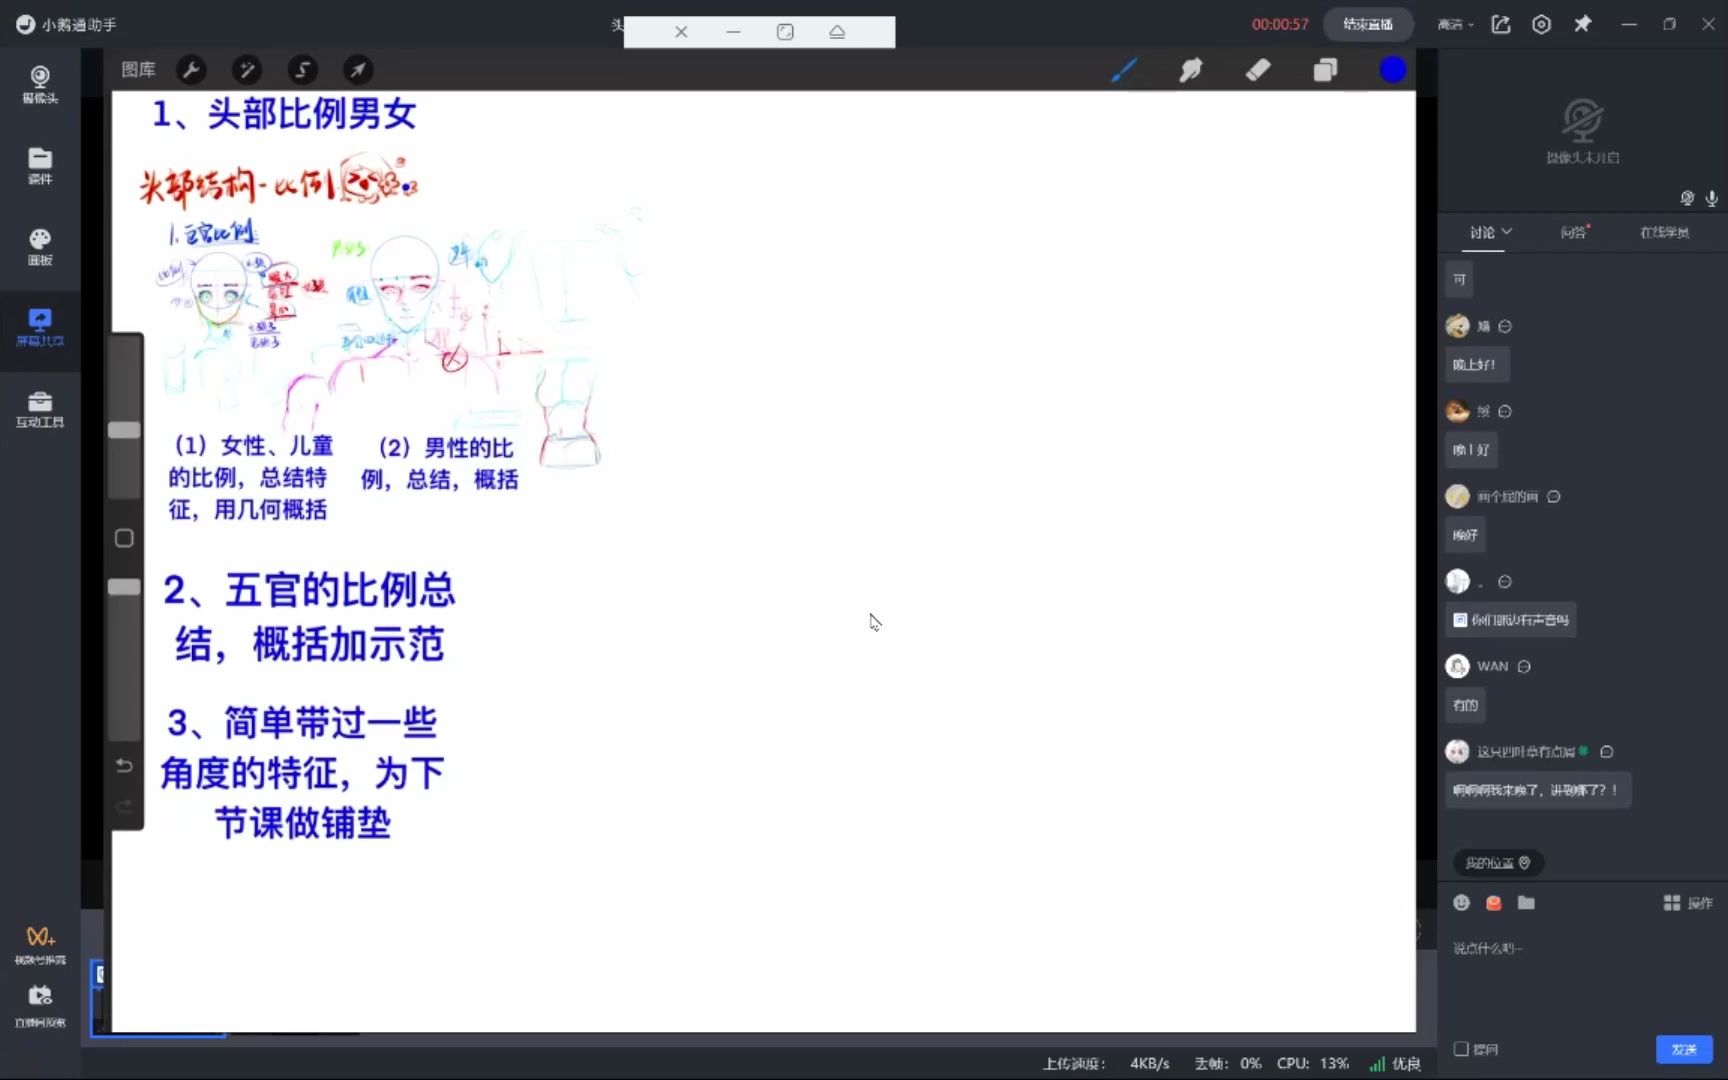Screen dimensions: 1728x1080
Task: Switch to the 在线学员 online students tab
Action: point(1664,232)
